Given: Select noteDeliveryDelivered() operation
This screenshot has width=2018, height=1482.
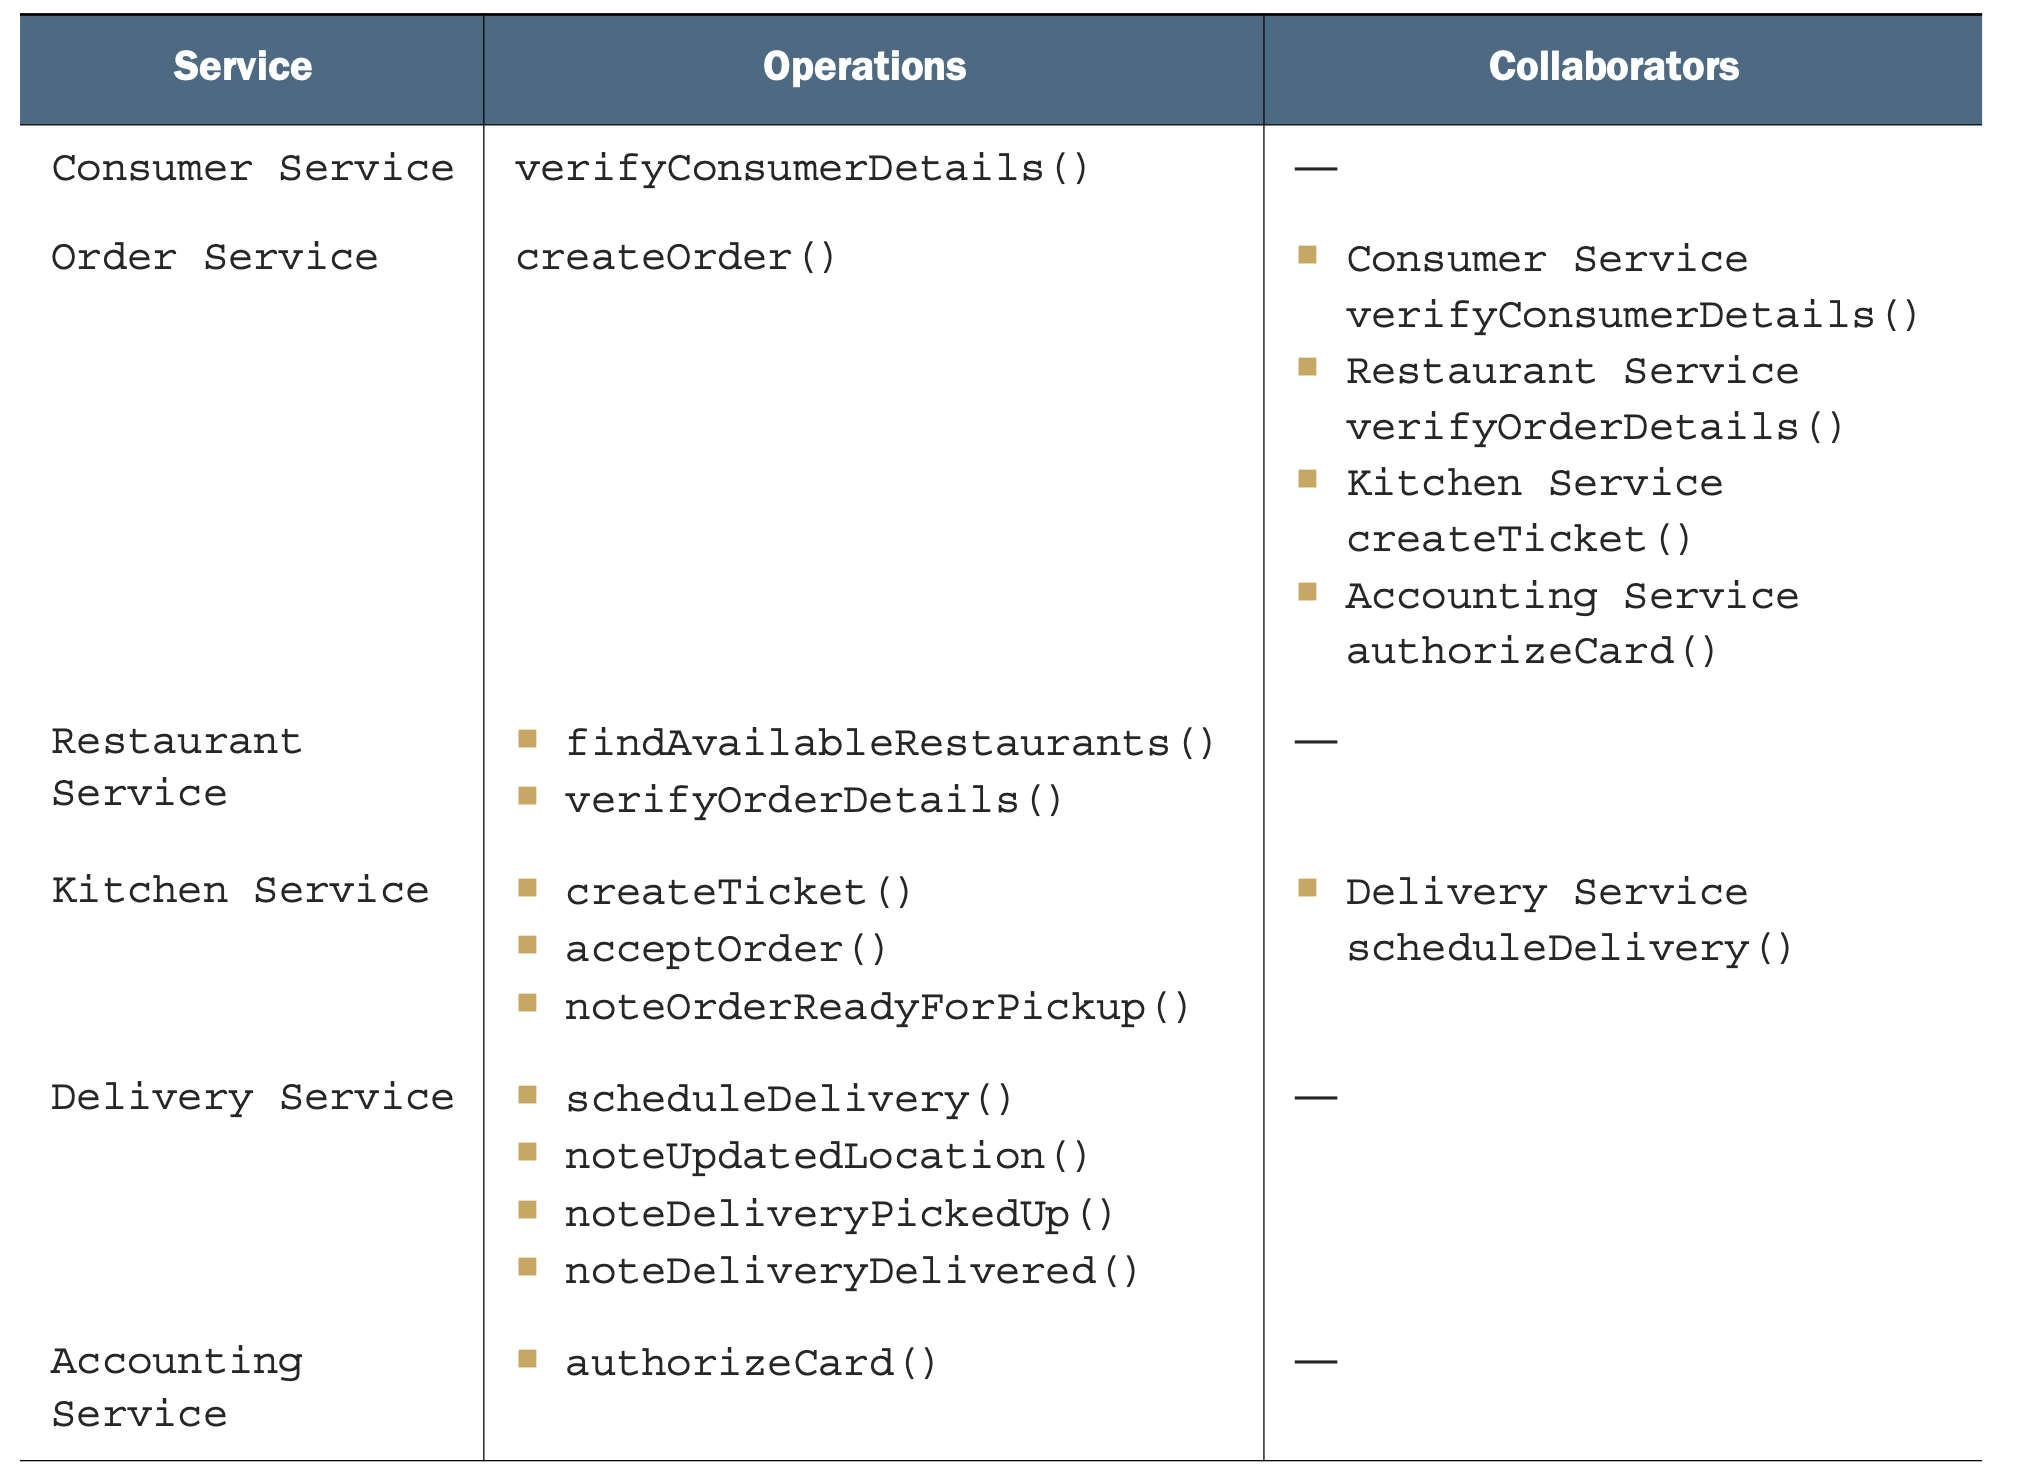Looking at the screenshot, I should [852, 1272].
